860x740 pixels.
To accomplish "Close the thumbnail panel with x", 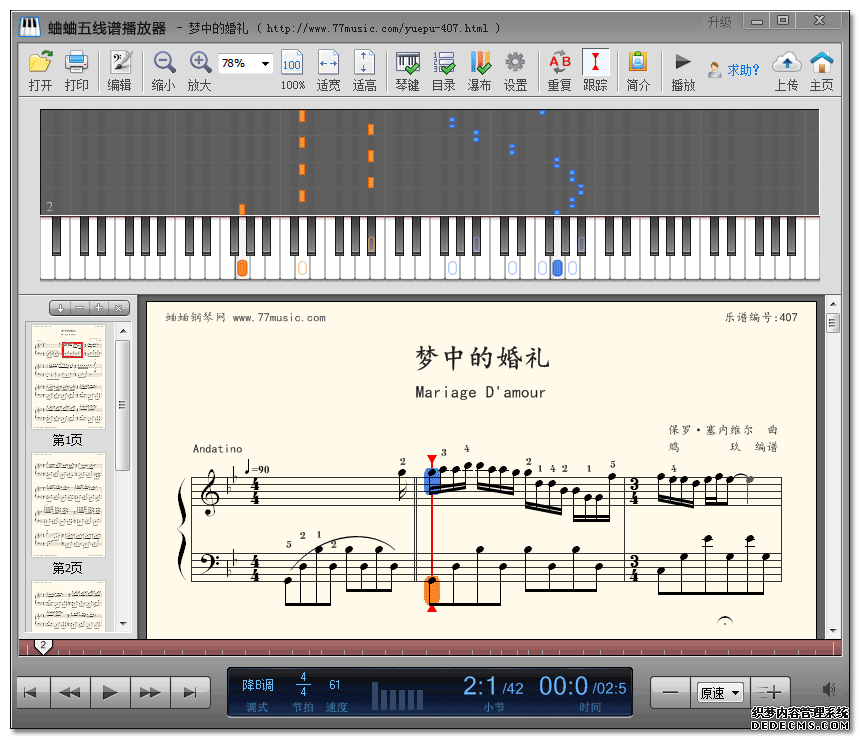I will [x=118, y=308].
